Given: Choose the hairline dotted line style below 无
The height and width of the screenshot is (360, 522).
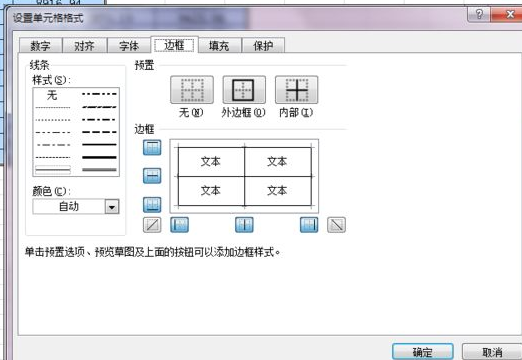Looking at the screenshot, I should point(53,107).
